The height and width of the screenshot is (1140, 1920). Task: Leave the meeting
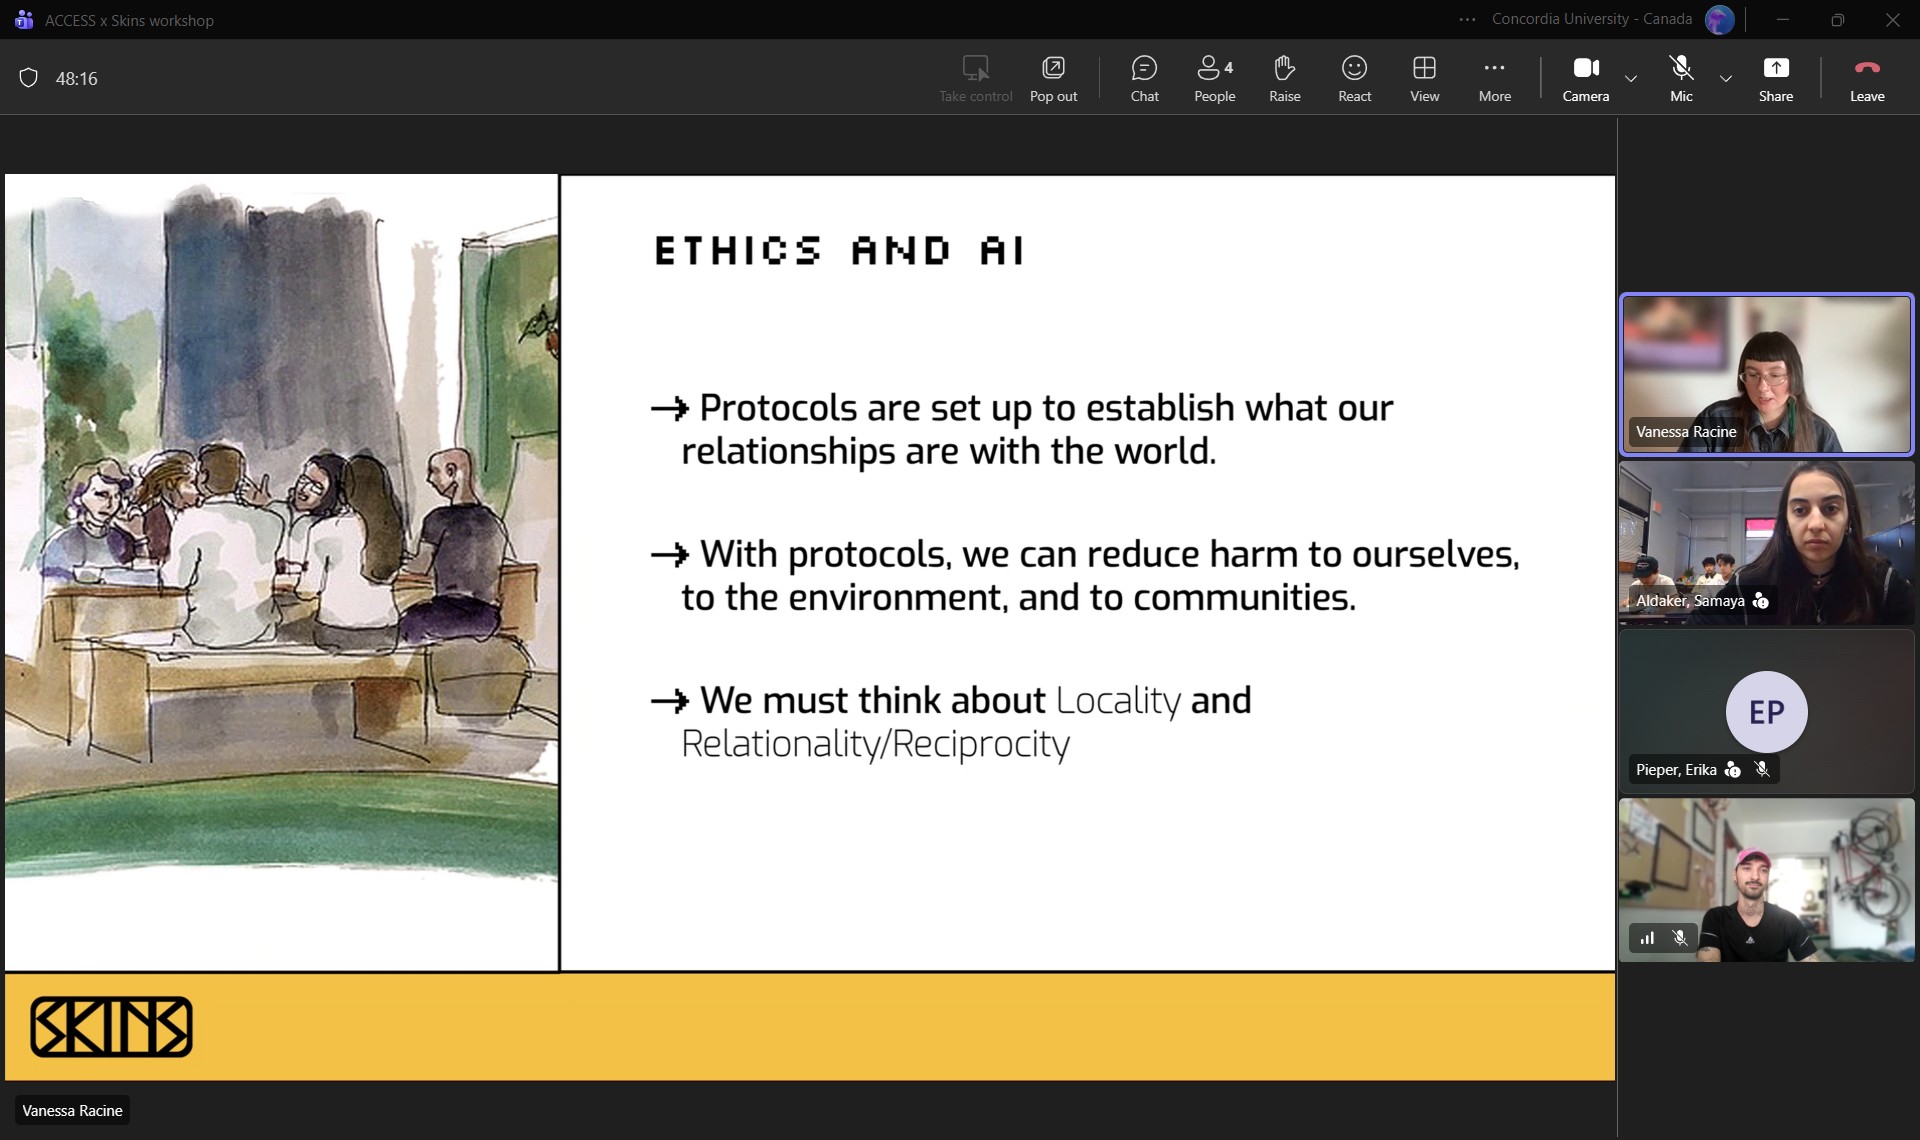click(1866, 78)
